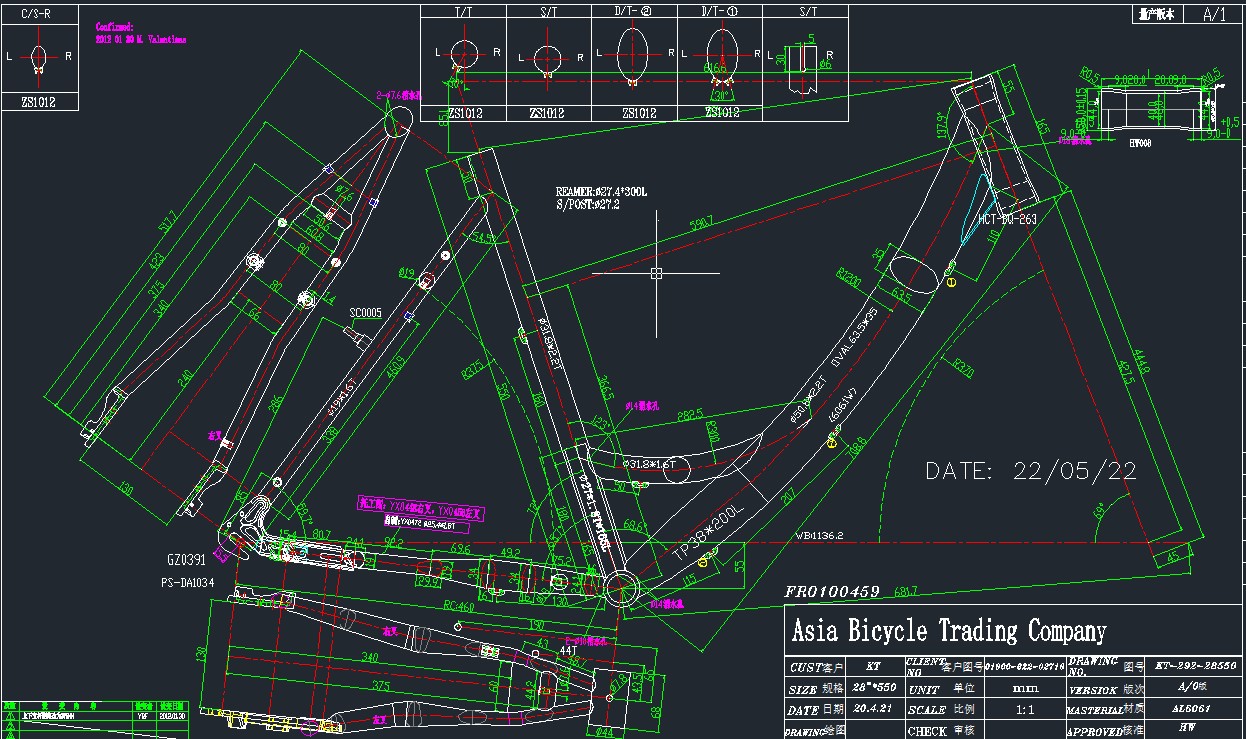Image resolution: width=1246 pixels, height=739 pixels.
Task: Select the AL6061 material cell
Action: (1187, 707)
